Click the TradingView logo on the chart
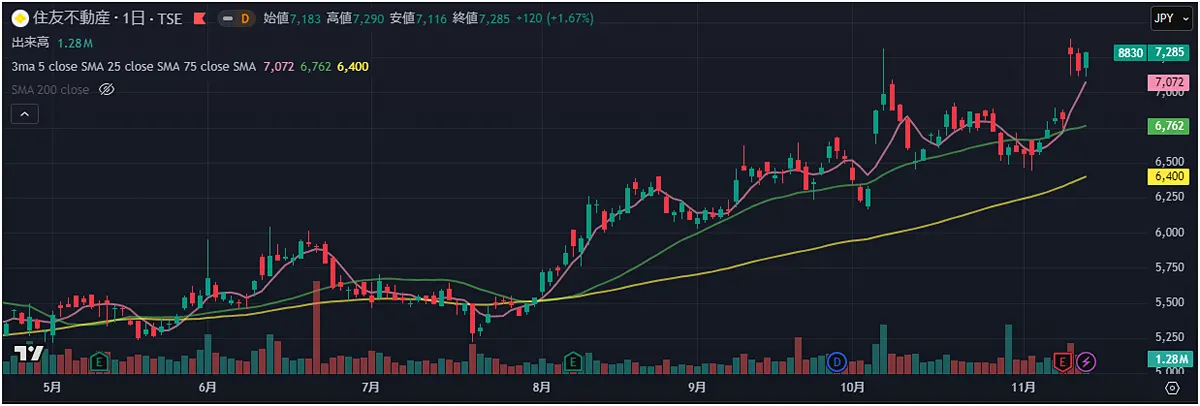The width and height of the screenshot is (1200, 406). pos(30,354)
